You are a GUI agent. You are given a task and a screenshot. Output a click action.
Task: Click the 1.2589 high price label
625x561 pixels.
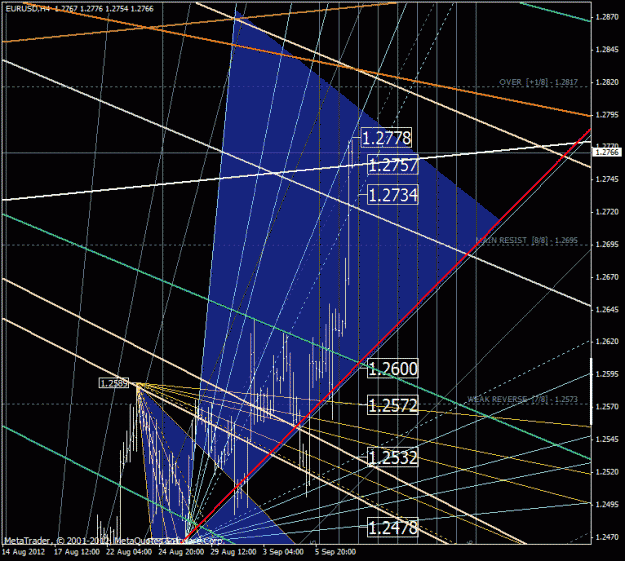[x=114, y=384]
